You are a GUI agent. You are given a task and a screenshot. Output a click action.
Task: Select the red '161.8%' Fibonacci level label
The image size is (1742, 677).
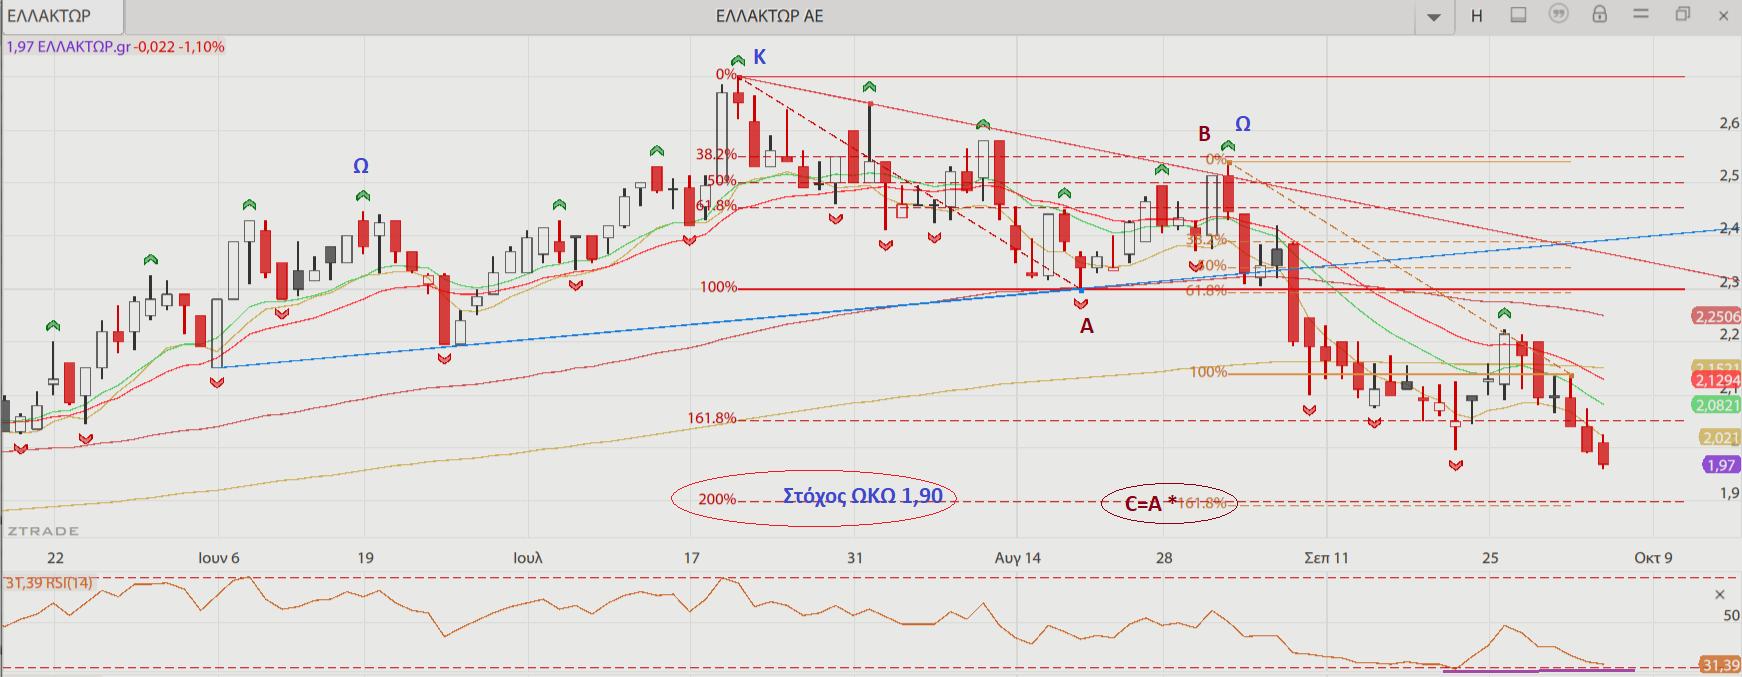[x=712, y=418]
